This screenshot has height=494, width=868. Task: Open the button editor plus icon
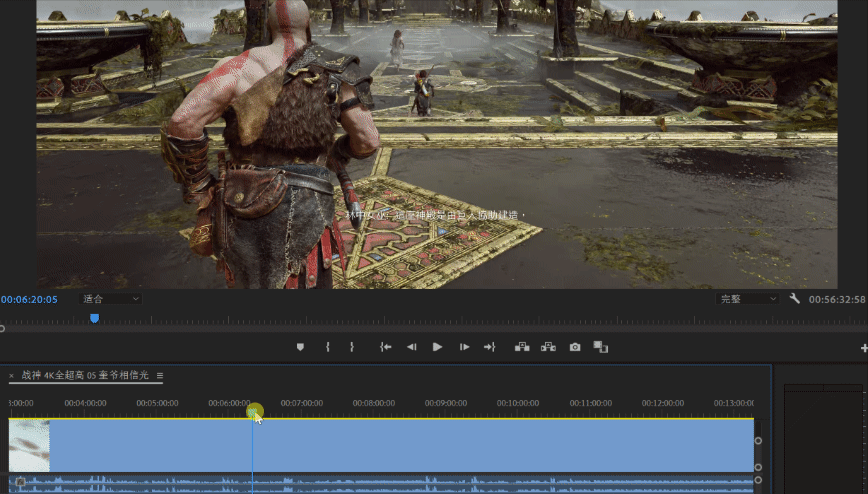(x=863, y=348)
